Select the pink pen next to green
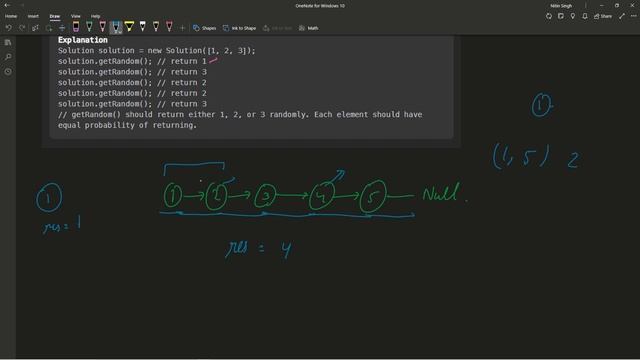The height and width of the screenshot is (360, 640). point(102,27)
